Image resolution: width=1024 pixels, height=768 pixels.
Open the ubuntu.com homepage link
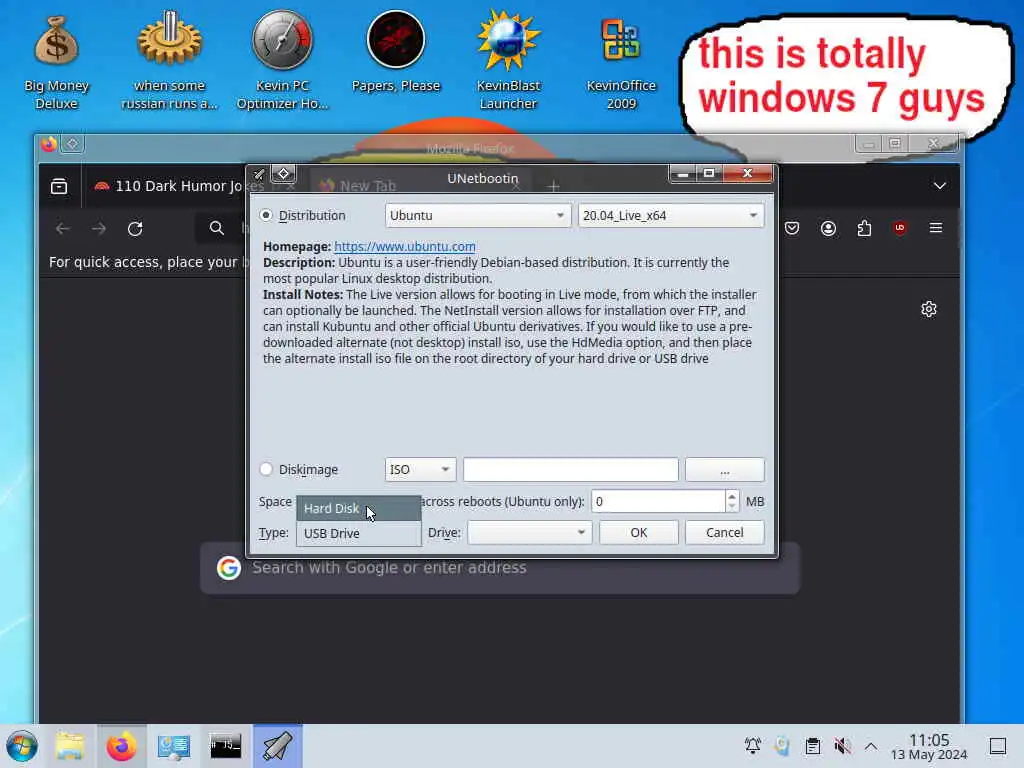(x=405, y=246)
